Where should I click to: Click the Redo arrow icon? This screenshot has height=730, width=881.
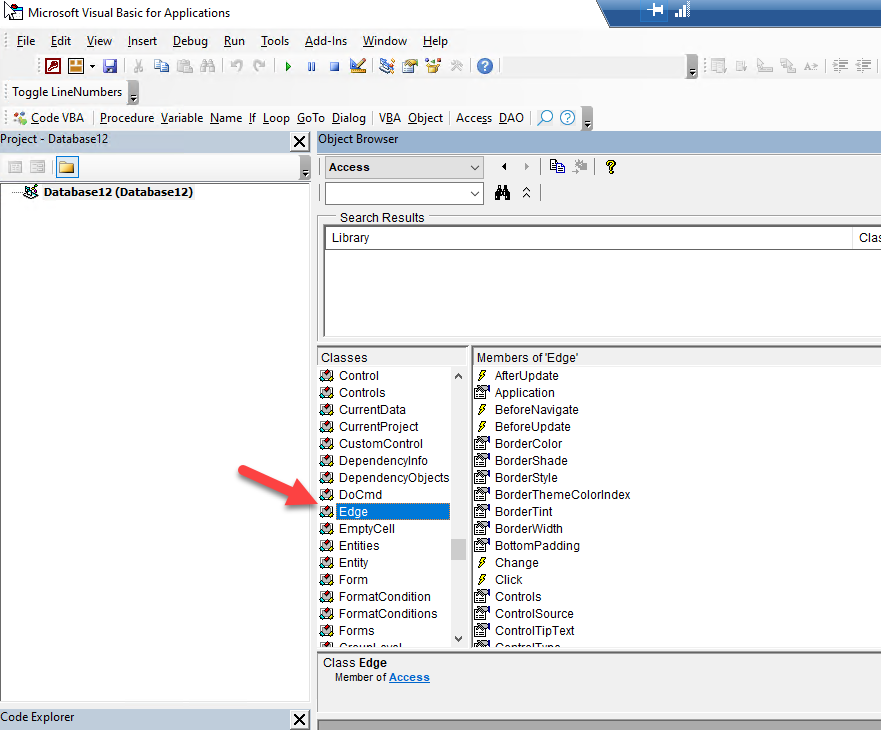click(259, 66)
